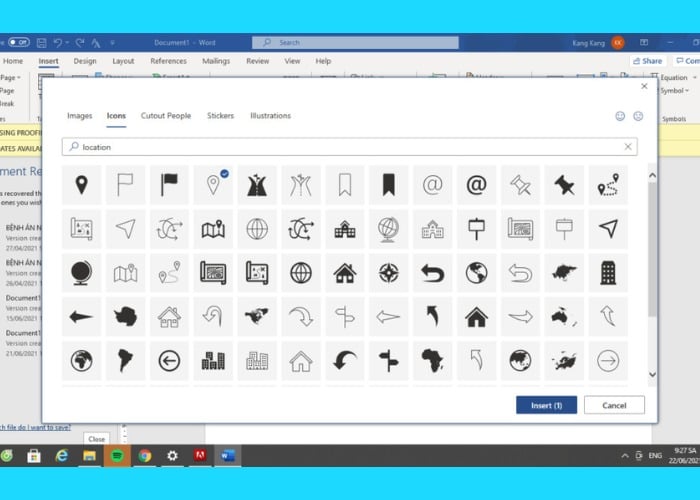The height and width of the screenshot is (500, 700).
Task: Toggle the AutoSave switch in title bar
Action: pyautogui.click(x=18, y=43)
